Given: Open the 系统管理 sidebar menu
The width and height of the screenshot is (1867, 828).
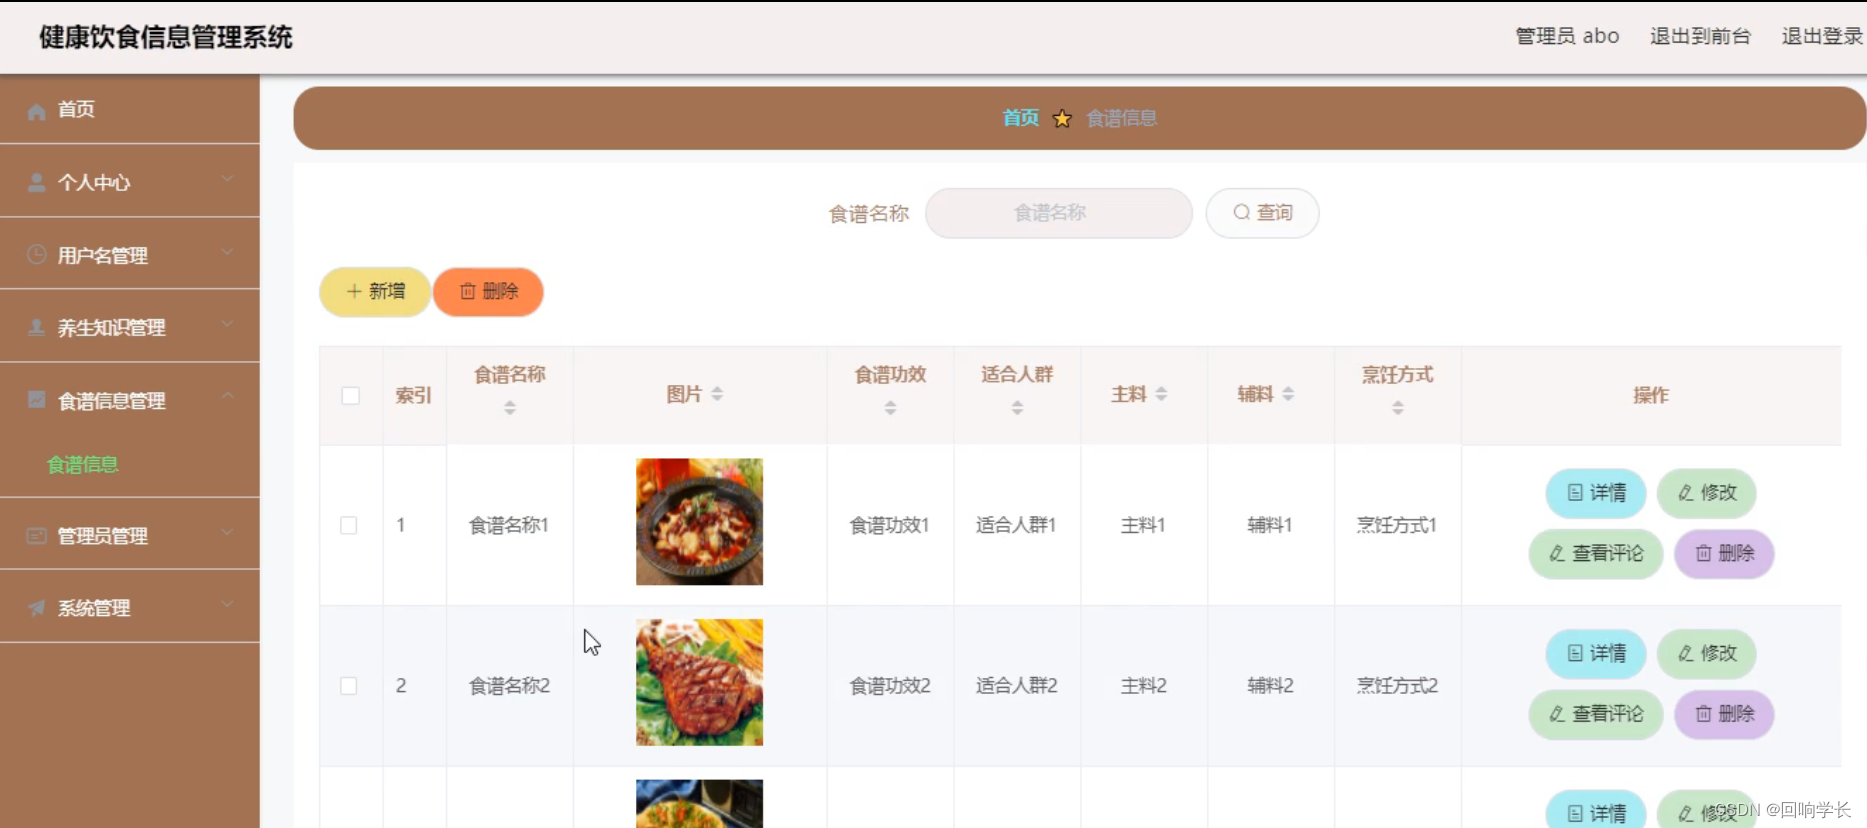Looking at the screenshot, I should [130, 607].
